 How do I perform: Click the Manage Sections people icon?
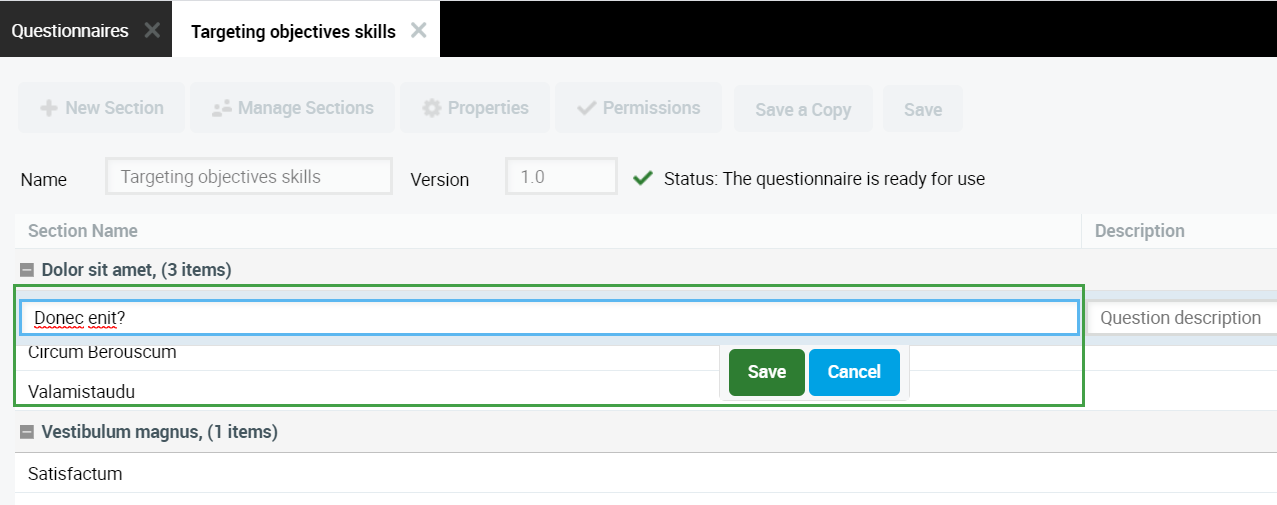[x=222, y=108]
